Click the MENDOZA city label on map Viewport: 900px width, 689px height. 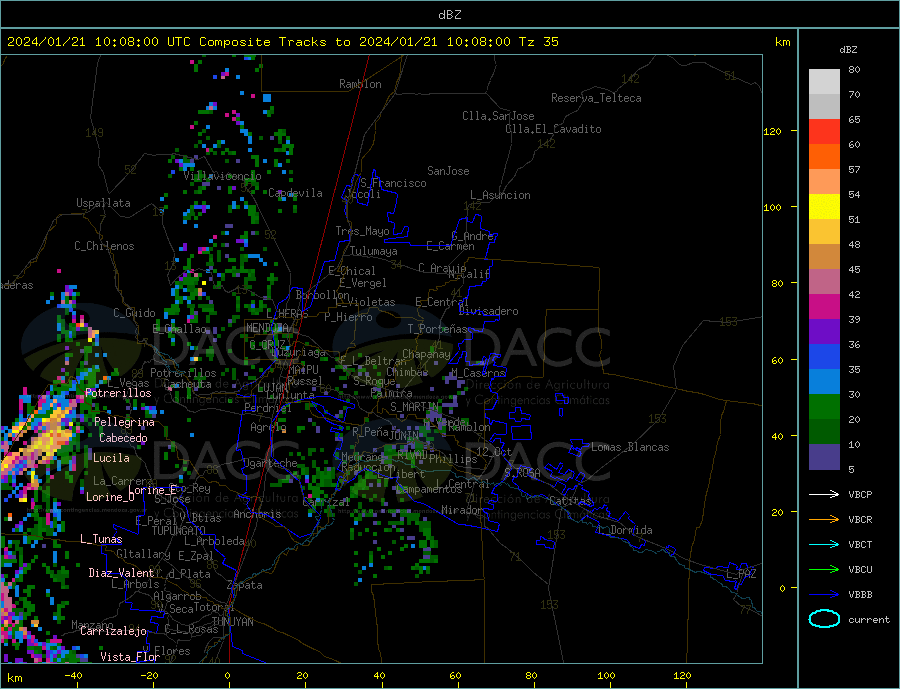[268, 327]
